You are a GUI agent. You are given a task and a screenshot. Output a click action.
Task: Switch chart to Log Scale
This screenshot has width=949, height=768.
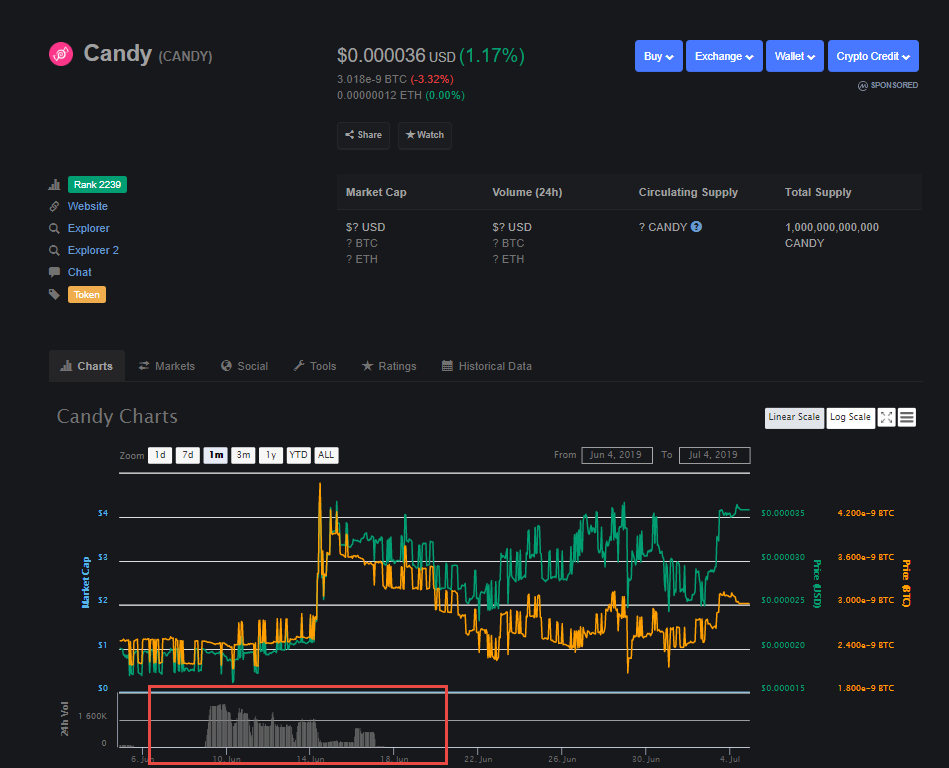coord(851,417)
